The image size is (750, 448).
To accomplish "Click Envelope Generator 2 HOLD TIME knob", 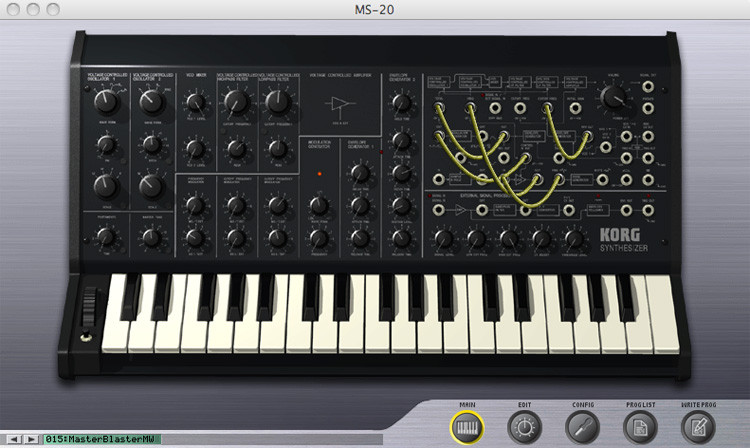I will (402, 102).
